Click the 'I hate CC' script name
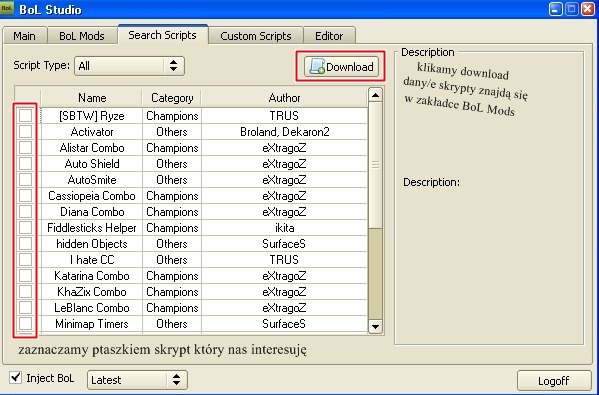The width and height of the screenshot is (599, 395). (x=92, y=260)
